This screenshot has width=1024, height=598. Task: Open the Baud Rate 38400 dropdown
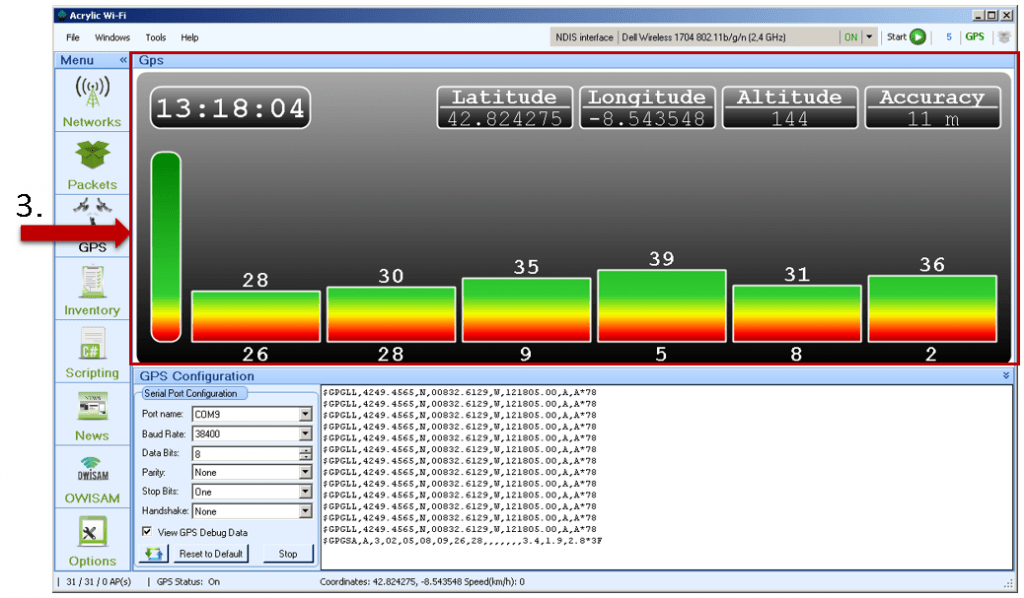pyautogui.click(x=305, y=434)
